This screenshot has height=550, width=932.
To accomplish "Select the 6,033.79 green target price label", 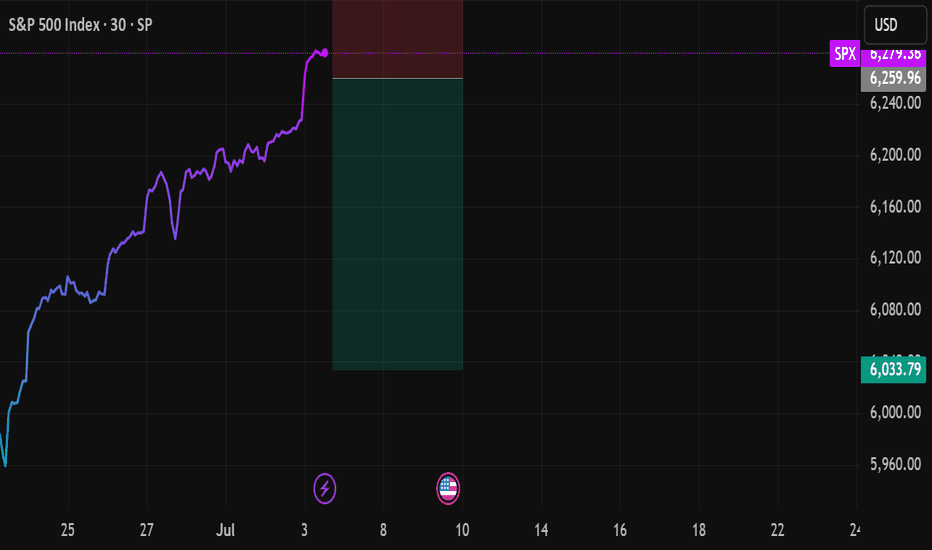I will point(893,369).
